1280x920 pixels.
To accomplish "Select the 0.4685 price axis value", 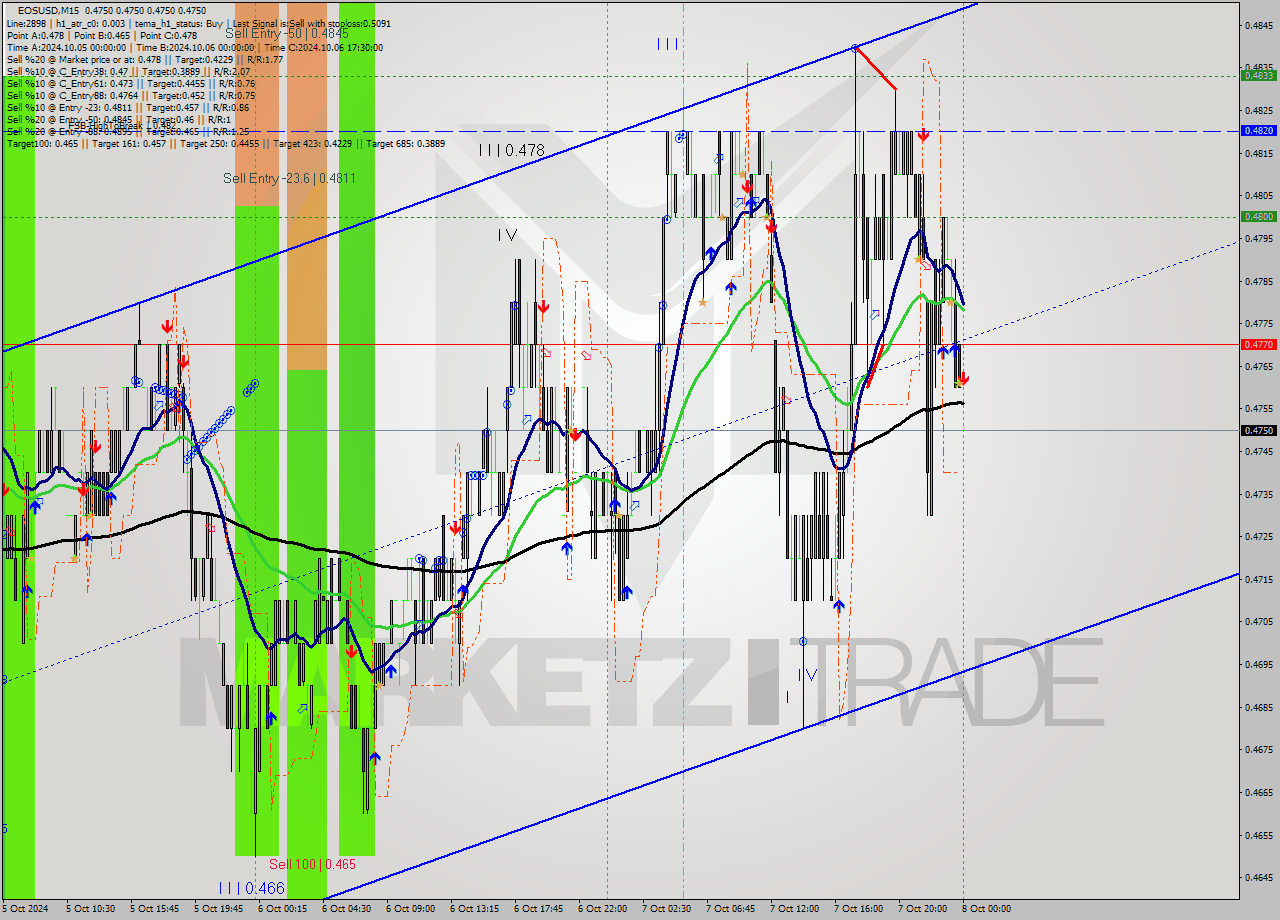I will click(x=1258, y=707).
